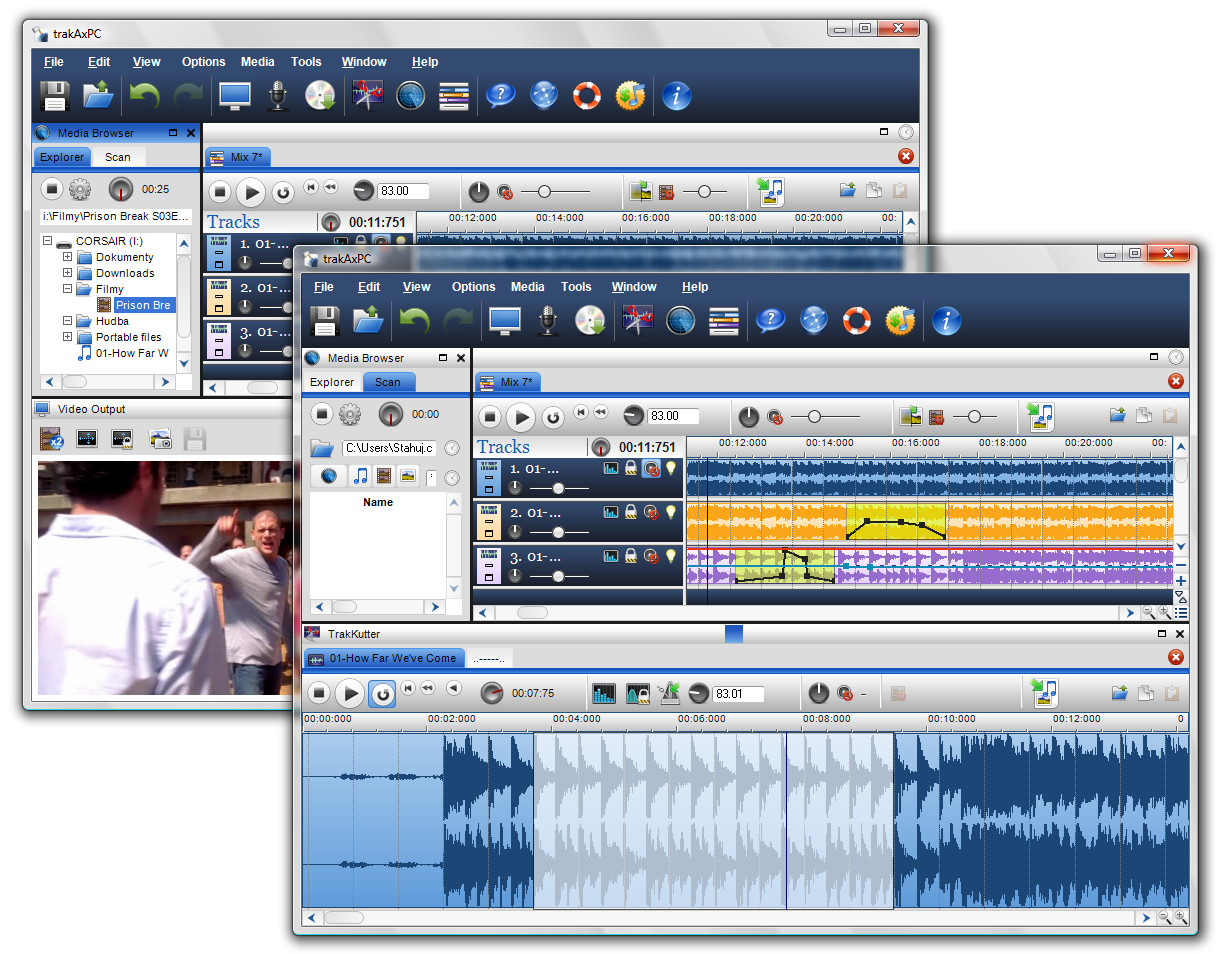Viewport: 1219px width, 954px height.
Task: Stop mix playback in the front window
Action: 489,416
